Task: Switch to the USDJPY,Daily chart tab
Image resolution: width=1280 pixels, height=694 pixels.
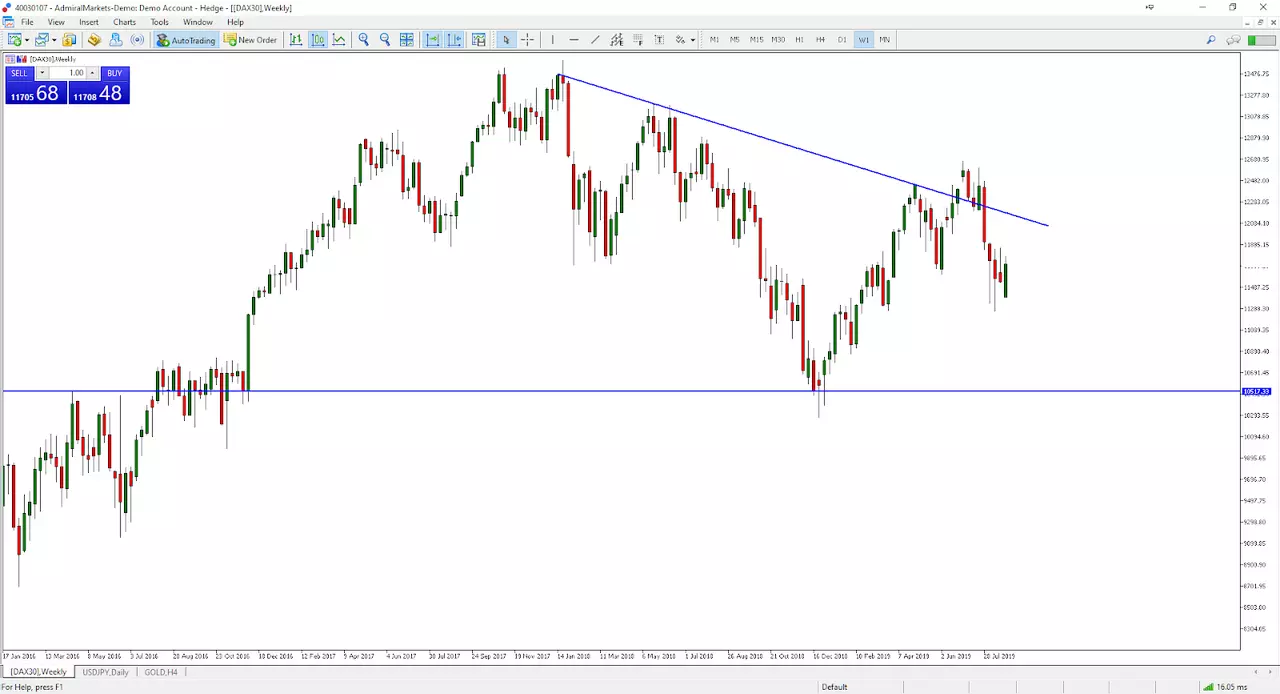Action: (106, 672)
